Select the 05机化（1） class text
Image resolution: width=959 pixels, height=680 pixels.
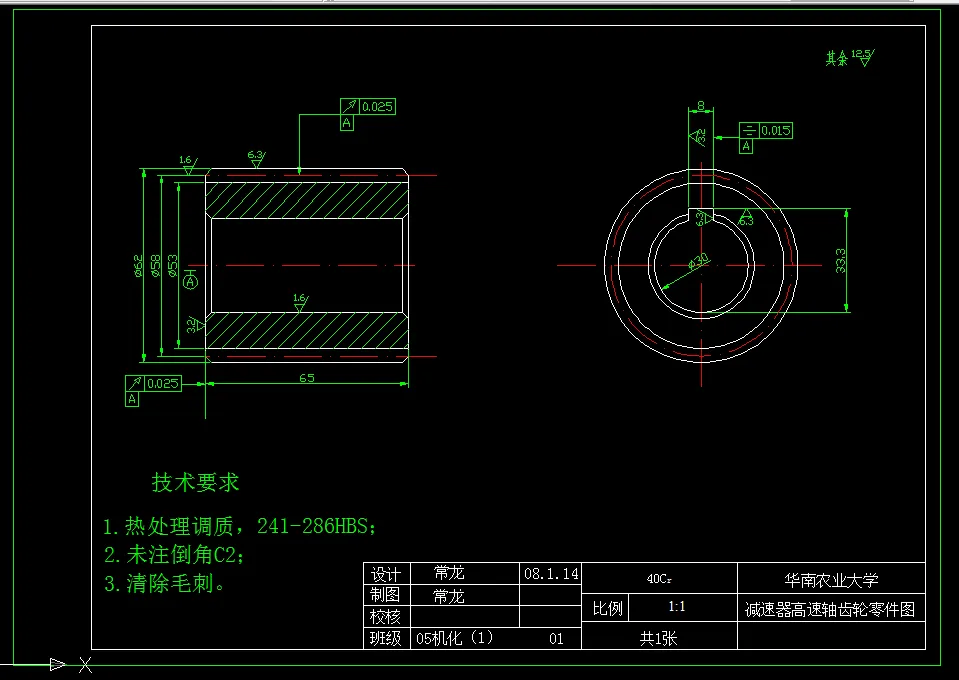(x=454, y=638)
